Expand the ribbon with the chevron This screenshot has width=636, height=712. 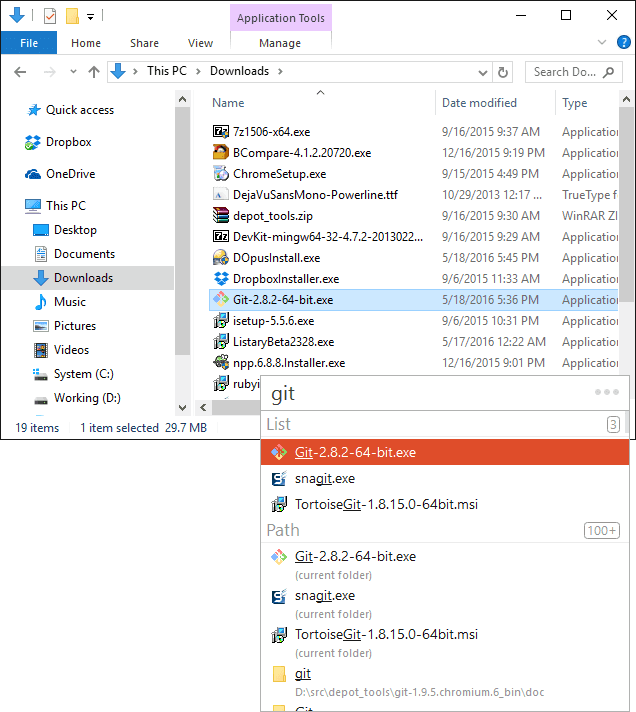pyautogui.click(x=602, y=42)
